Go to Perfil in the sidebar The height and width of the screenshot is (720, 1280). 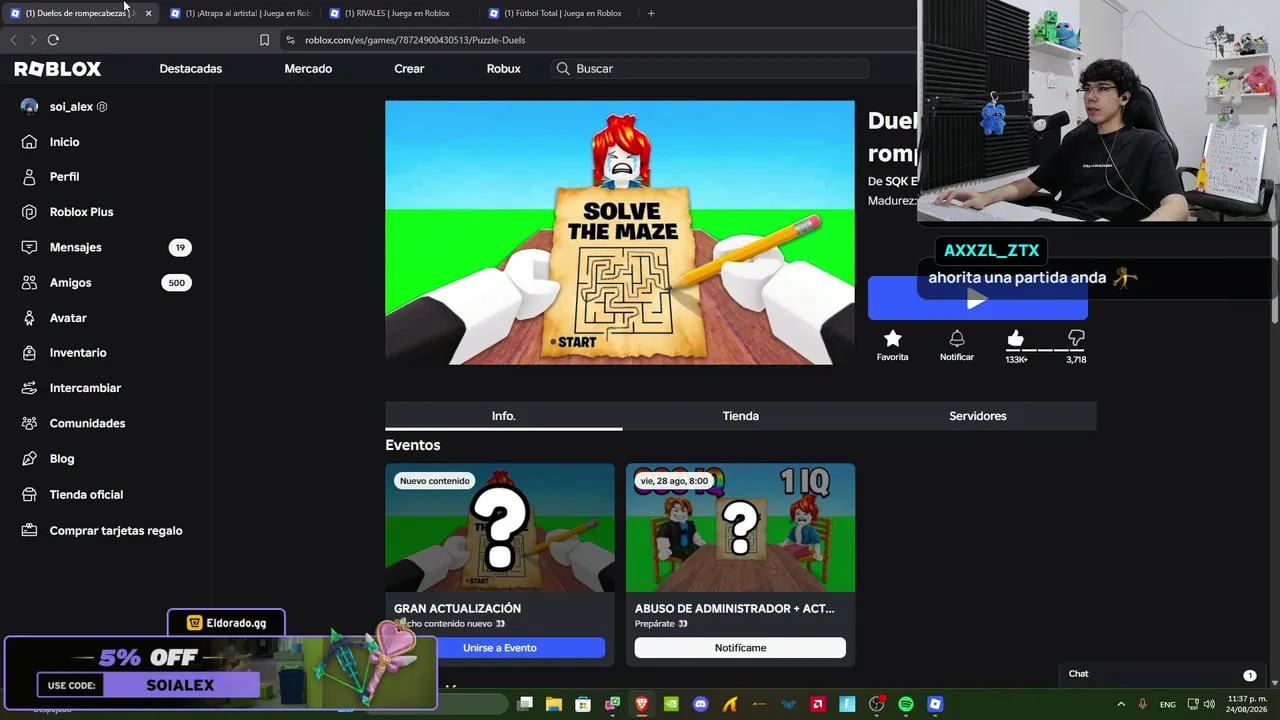pyautogui.click(x=64, y=177)
